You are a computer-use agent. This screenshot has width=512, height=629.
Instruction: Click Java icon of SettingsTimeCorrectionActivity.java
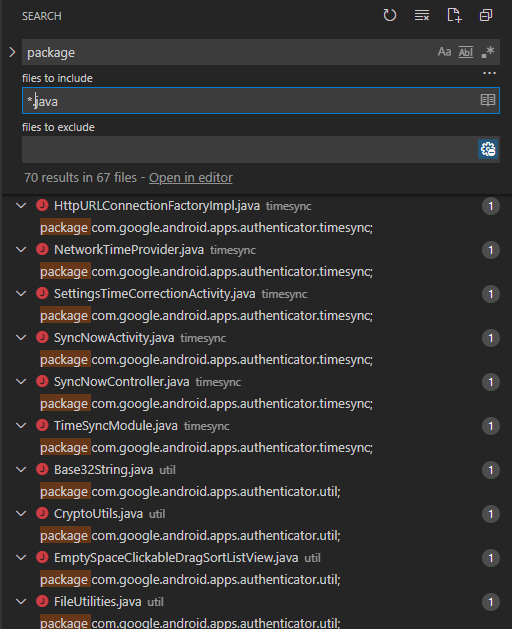pyautogui.click(x=42, y=293)
